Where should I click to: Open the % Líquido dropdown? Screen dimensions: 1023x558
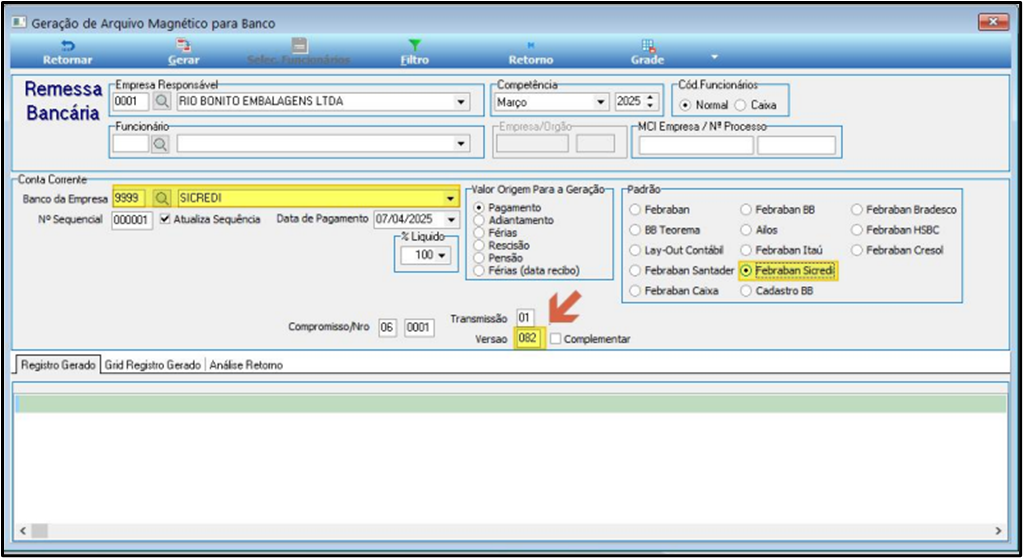pyautogui.click(x=442, y=255)
